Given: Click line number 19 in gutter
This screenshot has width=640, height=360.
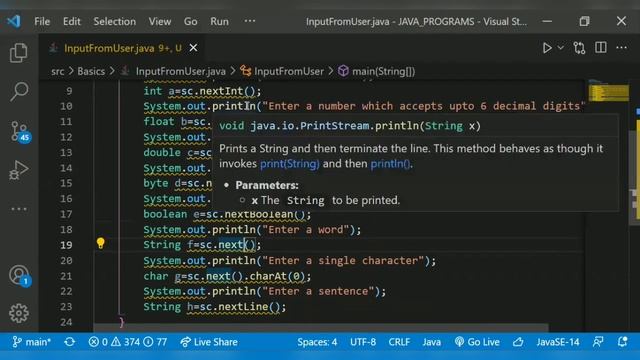Looking at the screenshot, I should [x=66, y=245].
